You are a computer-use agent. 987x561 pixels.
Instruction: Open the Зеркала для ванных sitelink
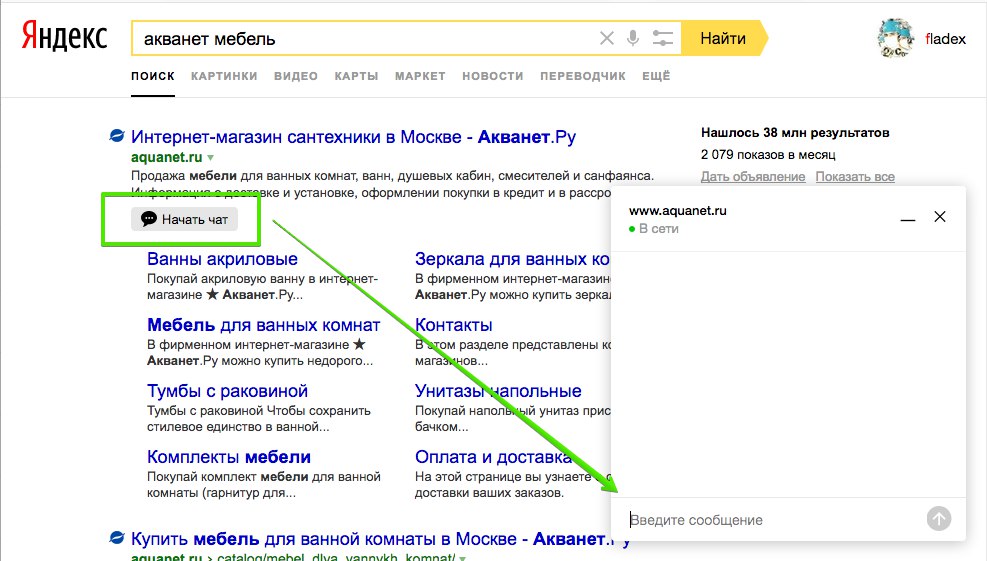pos(512,259)
